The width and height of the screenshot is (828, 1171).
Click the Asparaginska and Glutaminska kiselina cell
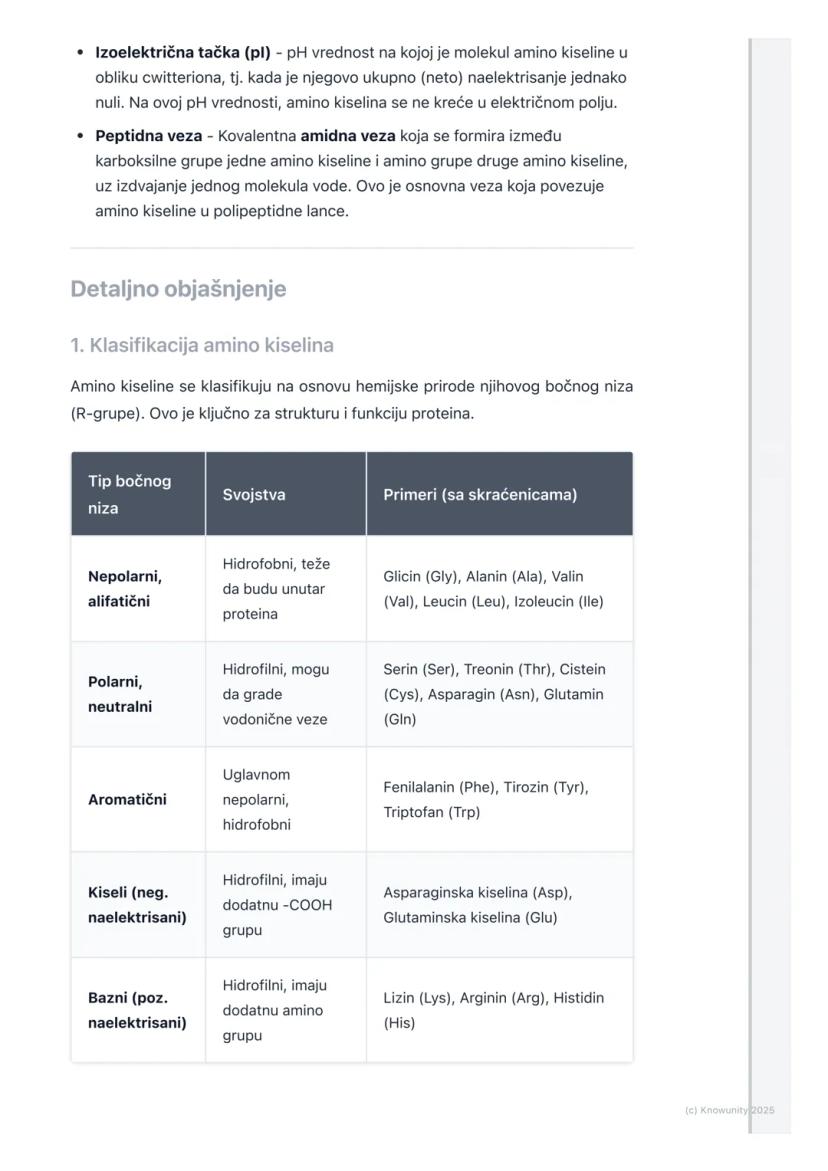477,904
